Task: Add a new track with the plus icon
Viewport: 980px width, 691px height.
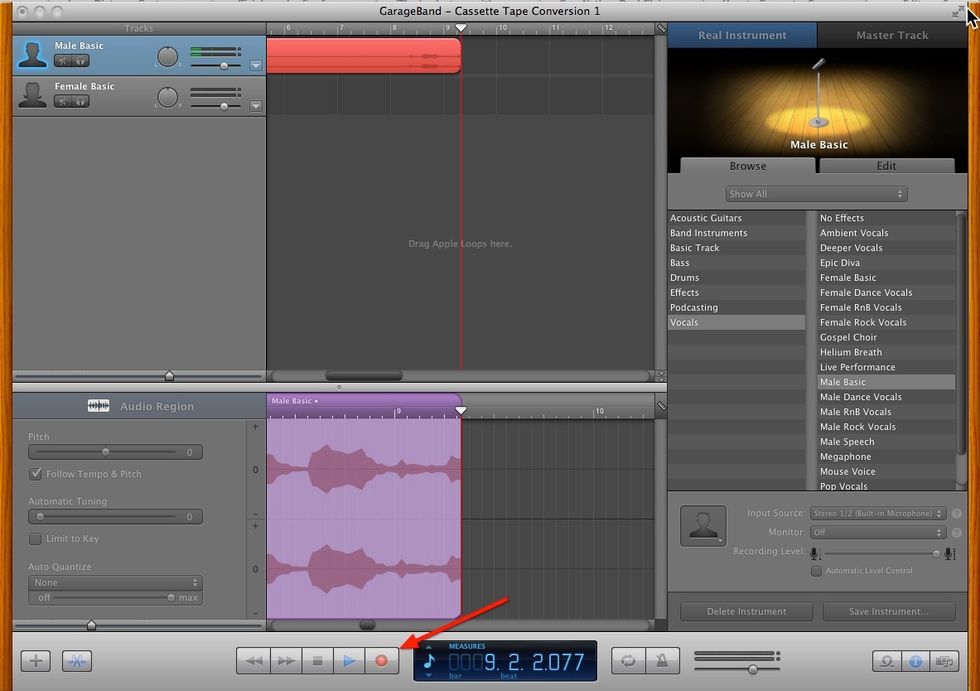Action: 34,660
